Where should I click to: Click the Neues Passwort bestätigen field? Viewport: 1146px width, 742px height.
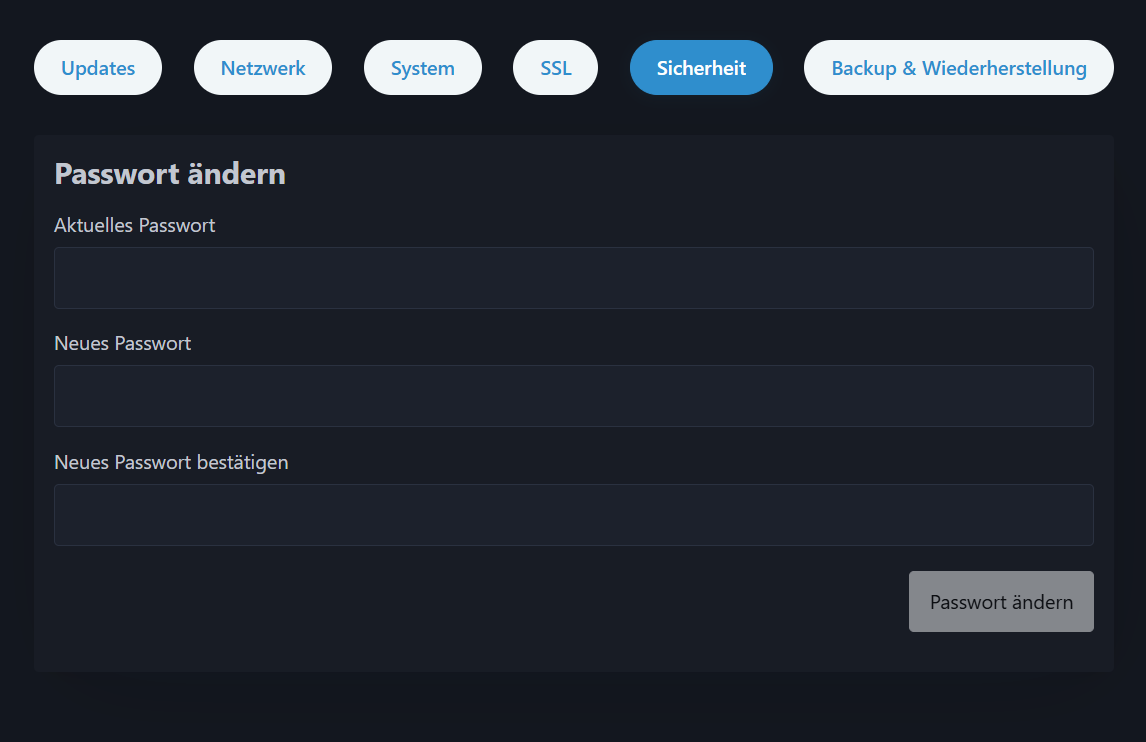click(573, 514)
